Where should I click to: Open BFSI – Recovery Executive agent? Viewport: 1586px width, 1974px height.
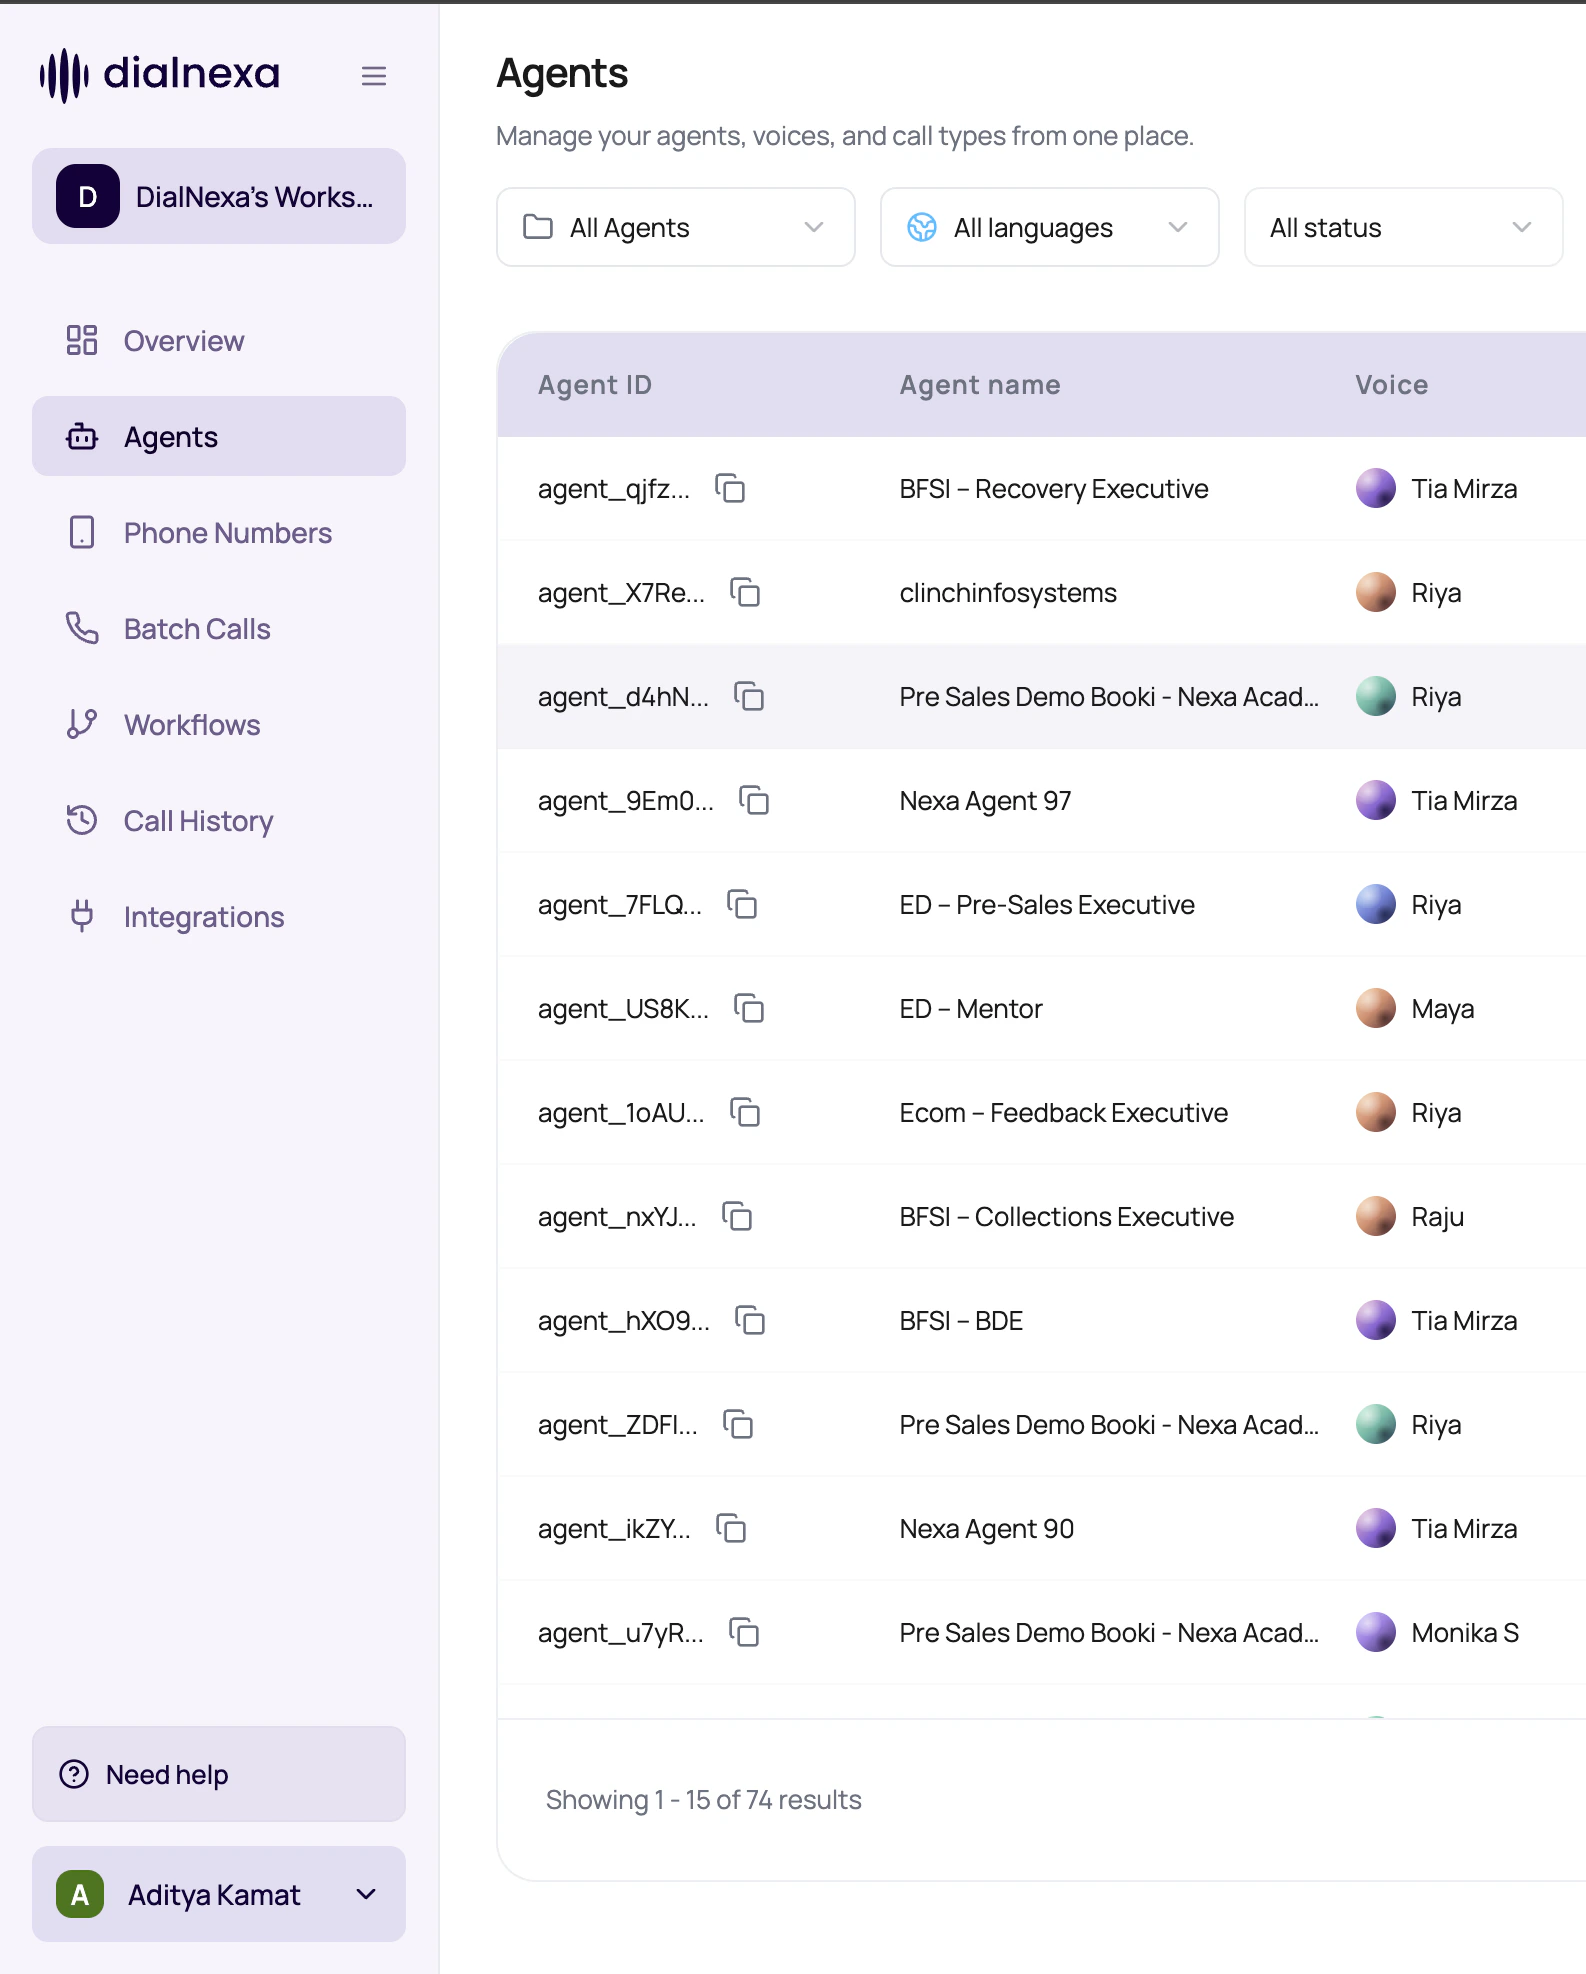(1054, 489)
